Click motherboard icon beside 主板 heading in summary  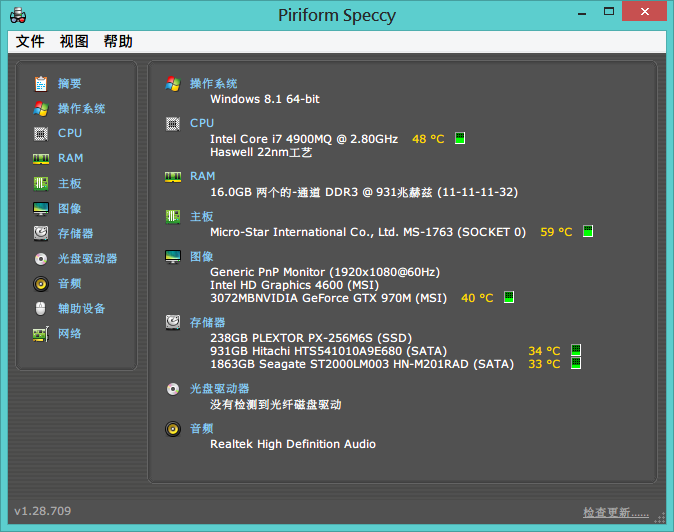(173, 217)
